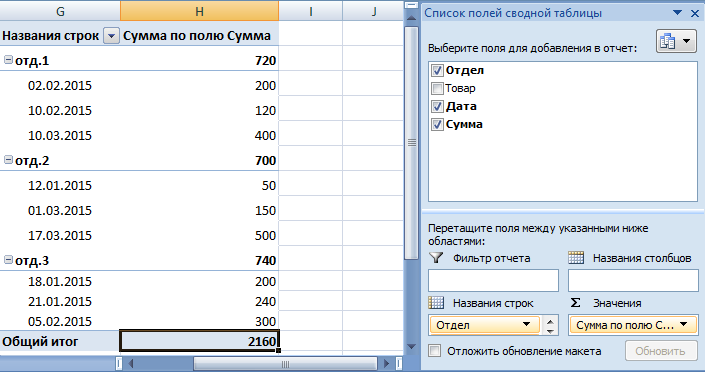Image resolution: width=705 pixels, height=372 pixels.
Task: Collapse the отд.2 group
Action: point(8,159)
